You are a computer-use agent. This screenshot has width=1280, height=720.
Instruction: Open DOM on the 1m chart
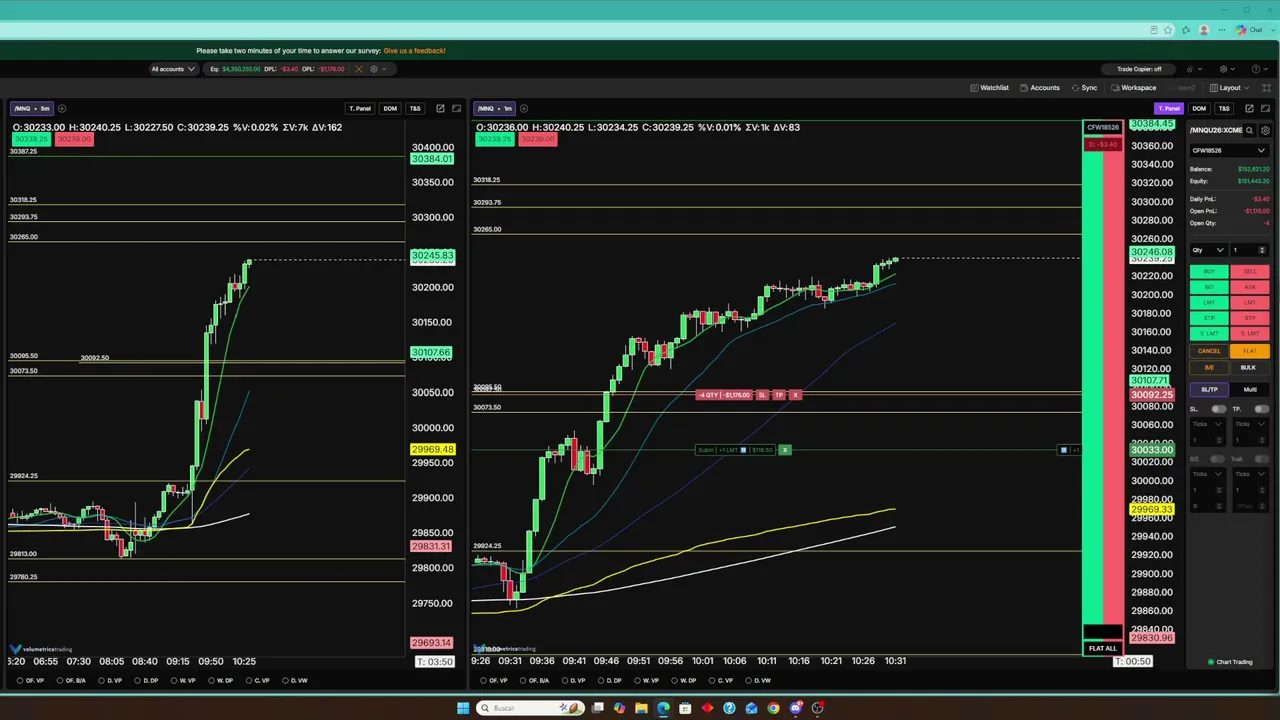click(1199, 108)
